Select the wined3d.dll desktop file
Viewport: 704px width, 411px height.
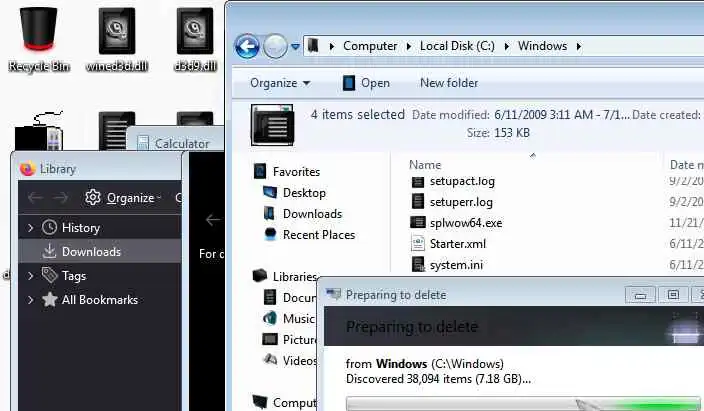pyautogui.click(x=117, y=40)
